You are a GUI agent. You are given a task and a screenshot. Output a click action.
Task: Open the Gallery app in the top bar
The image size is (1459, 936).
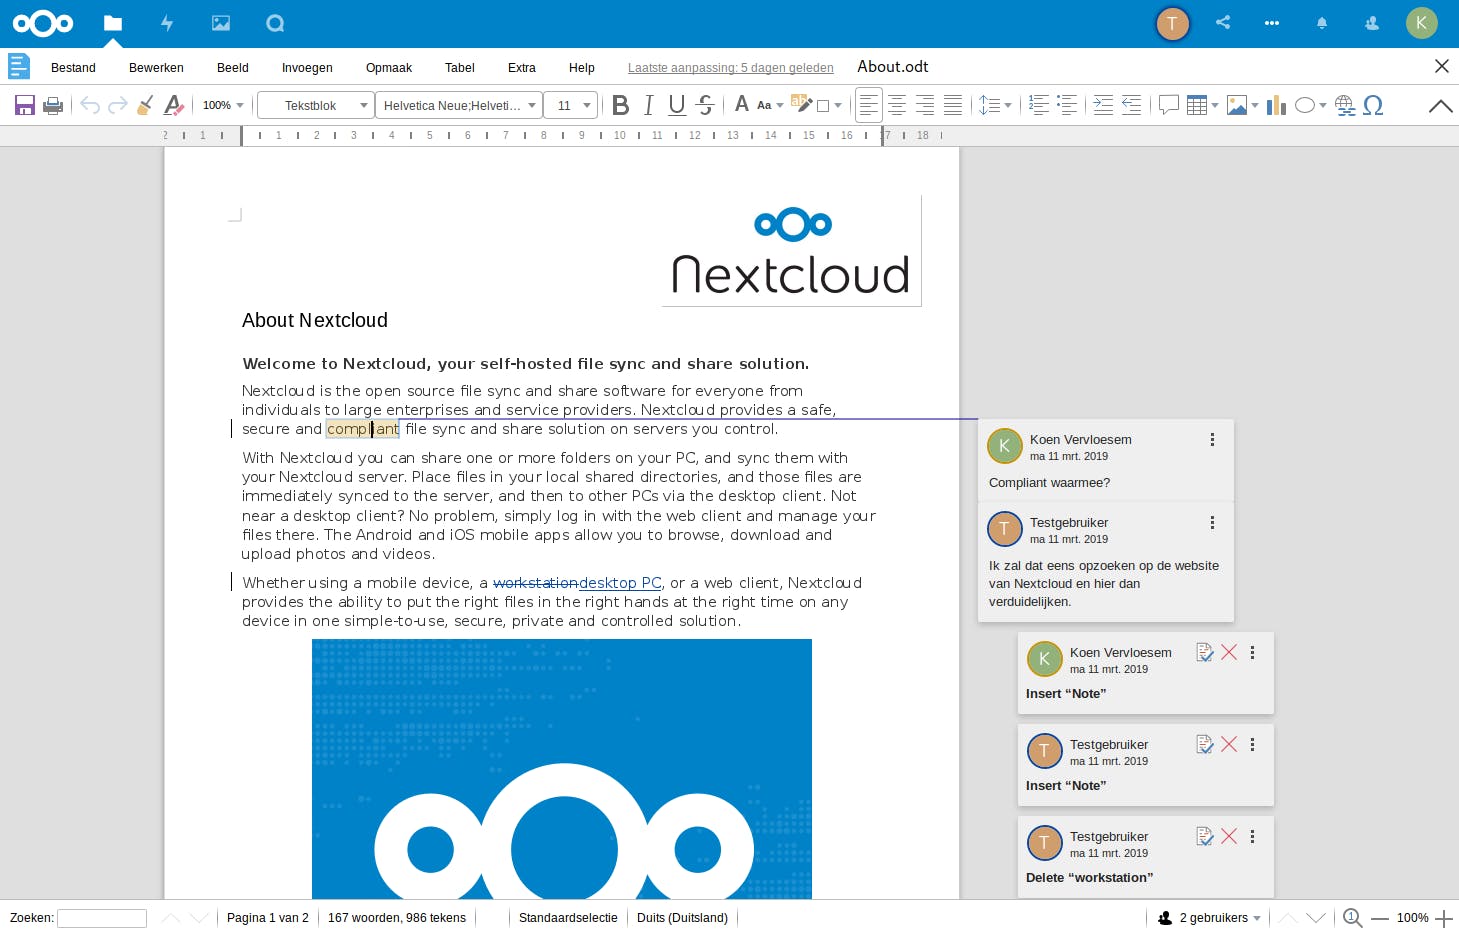point(221,23)
